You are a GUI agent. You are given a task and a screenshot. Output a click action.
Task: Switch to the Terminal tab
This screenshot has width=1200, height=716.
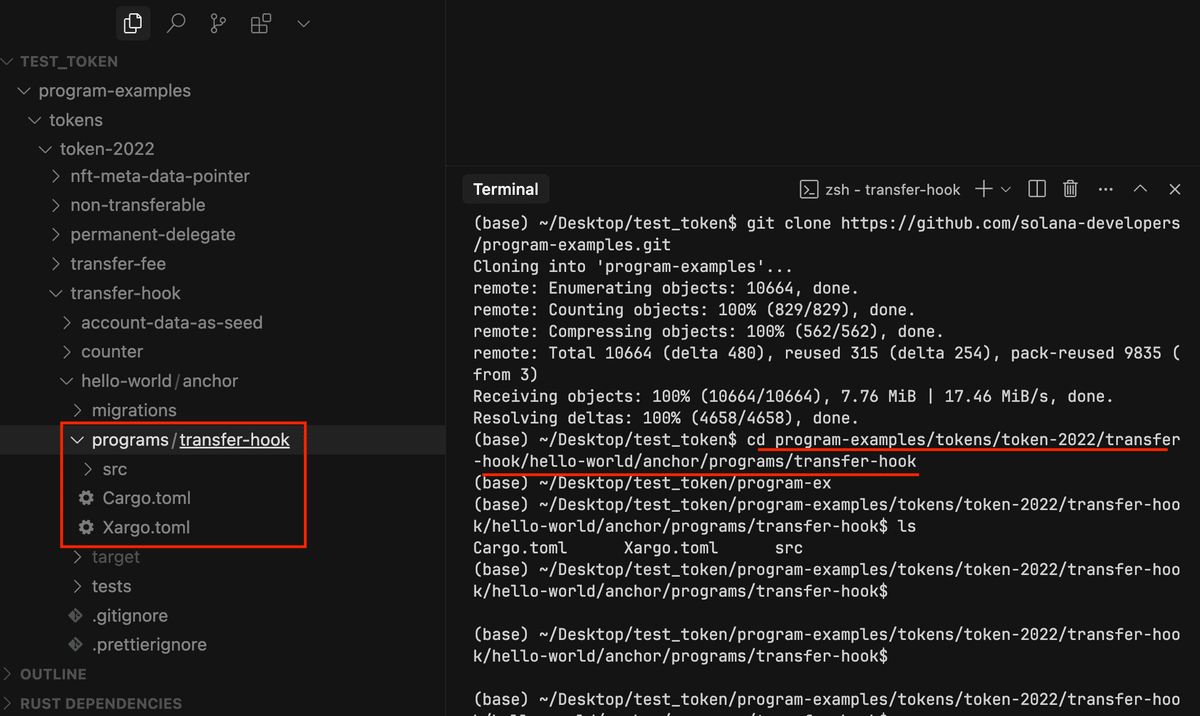[x=505, y=188]
